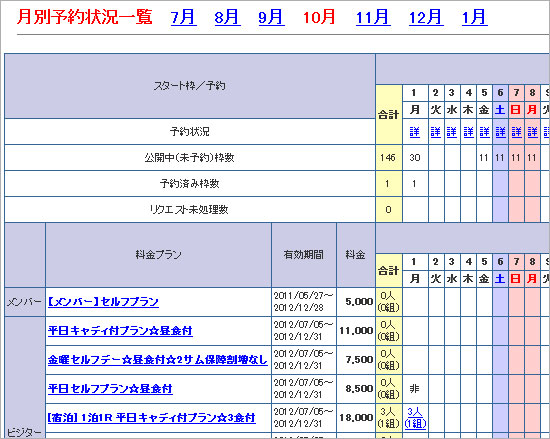Switch to 8月 reservation list
The image size is (550, 439).
[227, 17]
